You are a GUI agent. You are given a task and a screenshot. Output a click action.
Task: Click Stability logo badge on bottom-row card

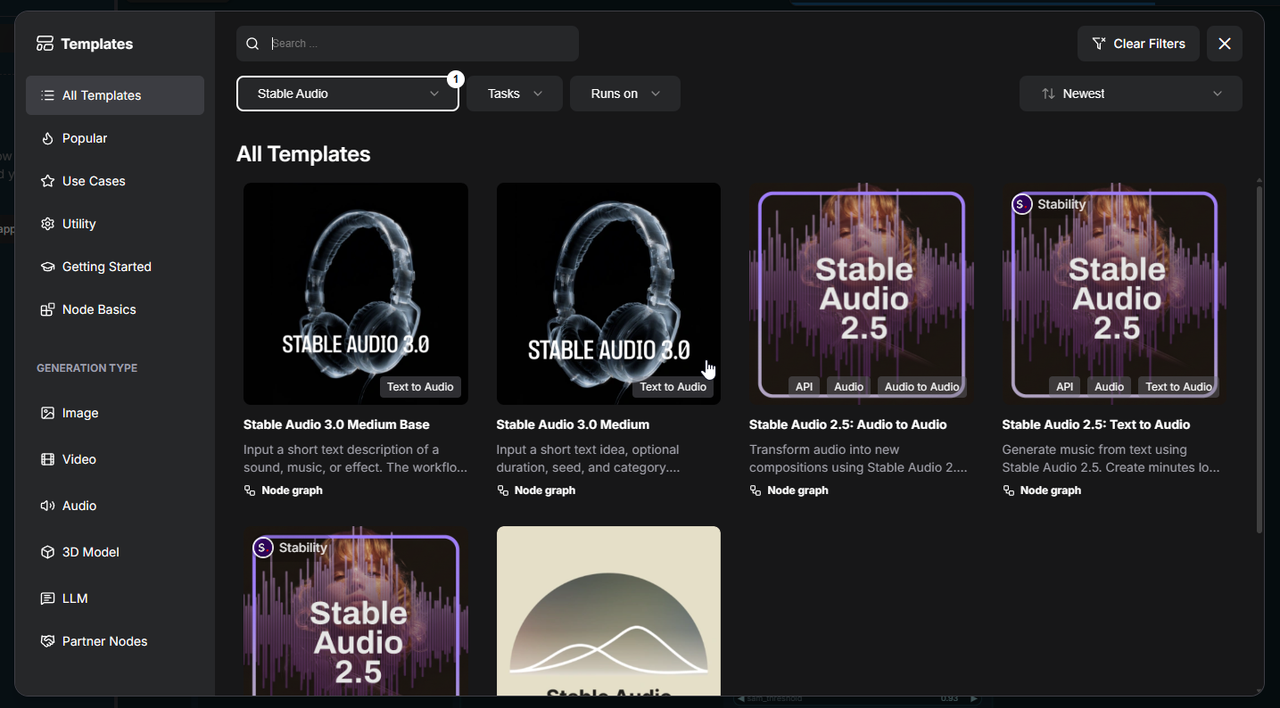click(x=263, y=548)
